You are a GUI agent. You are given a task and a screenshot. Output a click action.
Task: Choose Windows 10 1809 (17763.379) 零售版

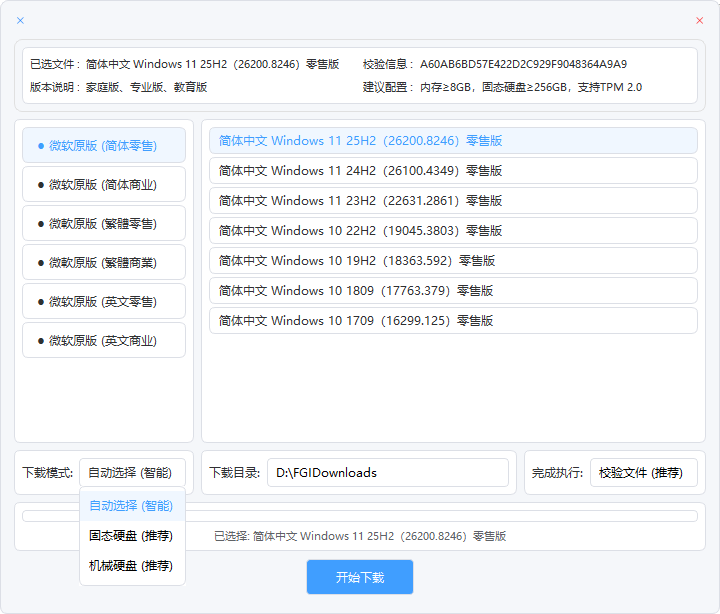tap(453, 291)
